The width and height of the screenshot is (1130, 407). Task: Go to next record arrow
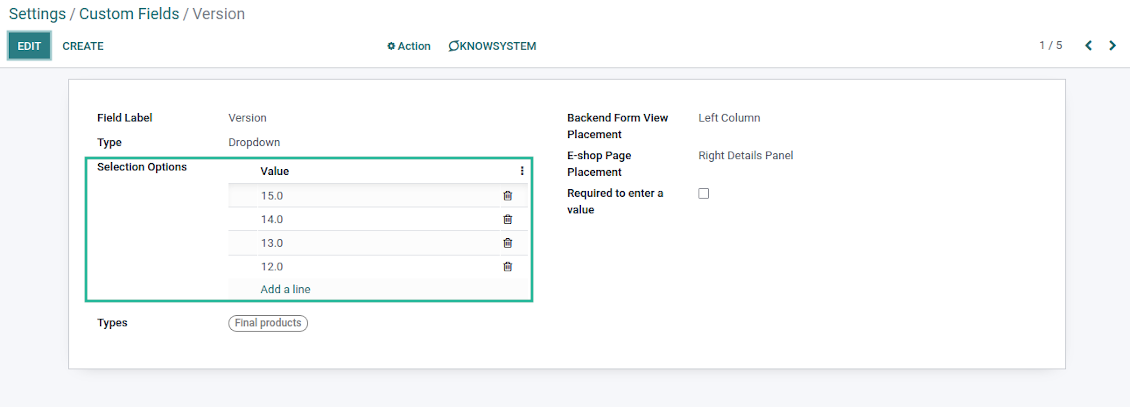pyautogui.click(x=1112, y=46)
